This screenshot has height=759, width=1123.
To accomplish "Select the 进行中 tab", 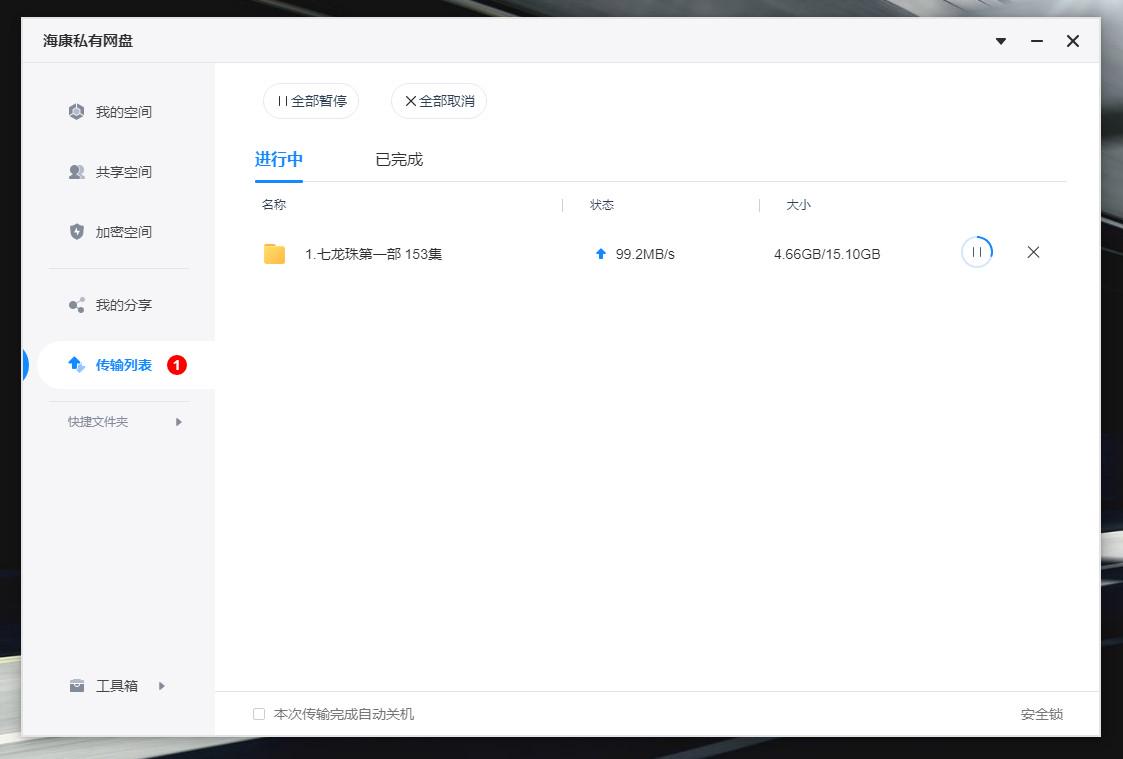I will (279, 158).
